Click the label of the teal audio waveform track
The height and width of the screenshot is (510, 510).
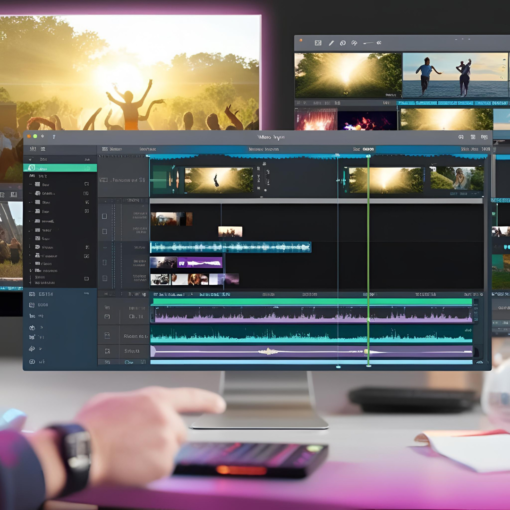point(135,336)
